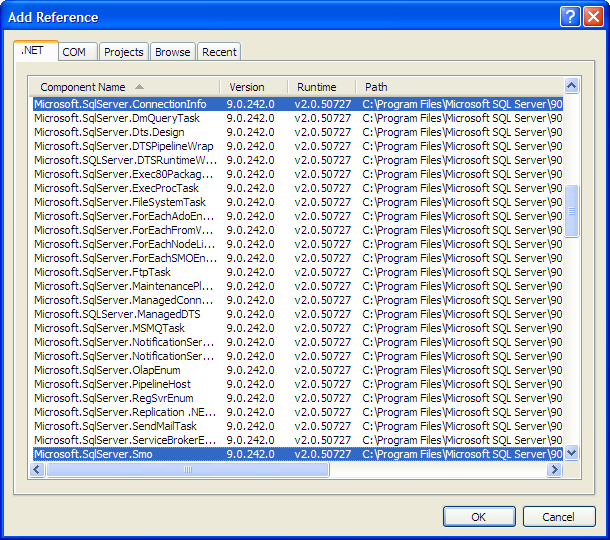Screen dimensions: 610x540
Task: Click the vertical scrollbar down arrow
Action: (x=571, y=453)
